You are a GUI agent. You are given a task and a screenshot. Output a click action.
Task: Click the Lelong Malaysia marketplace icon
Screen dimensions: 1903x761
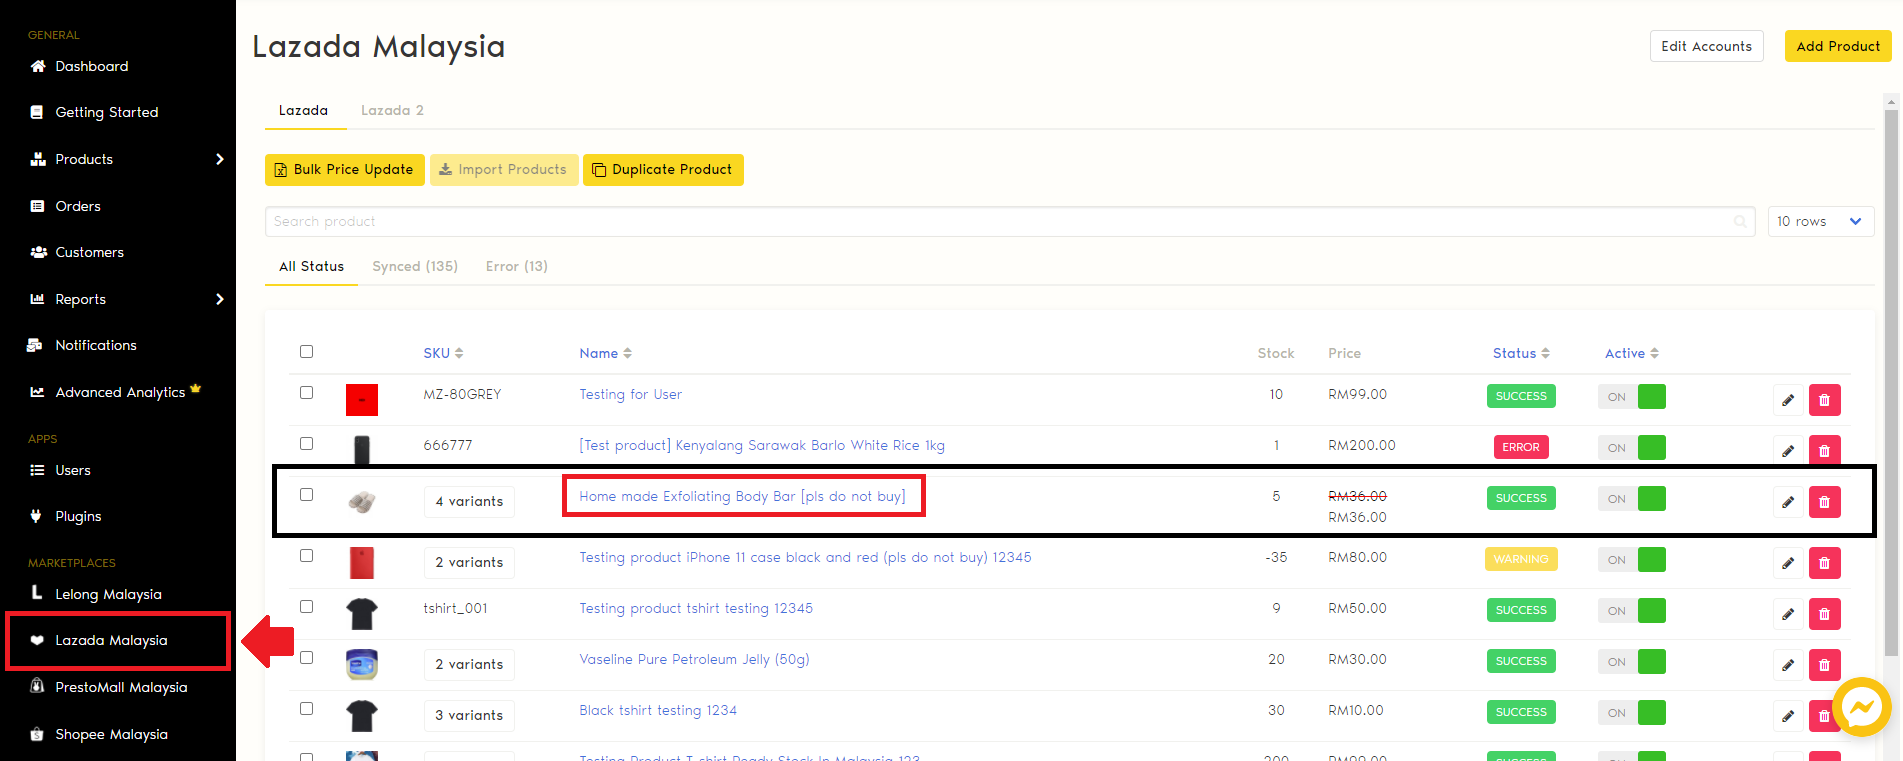point(37,593)
